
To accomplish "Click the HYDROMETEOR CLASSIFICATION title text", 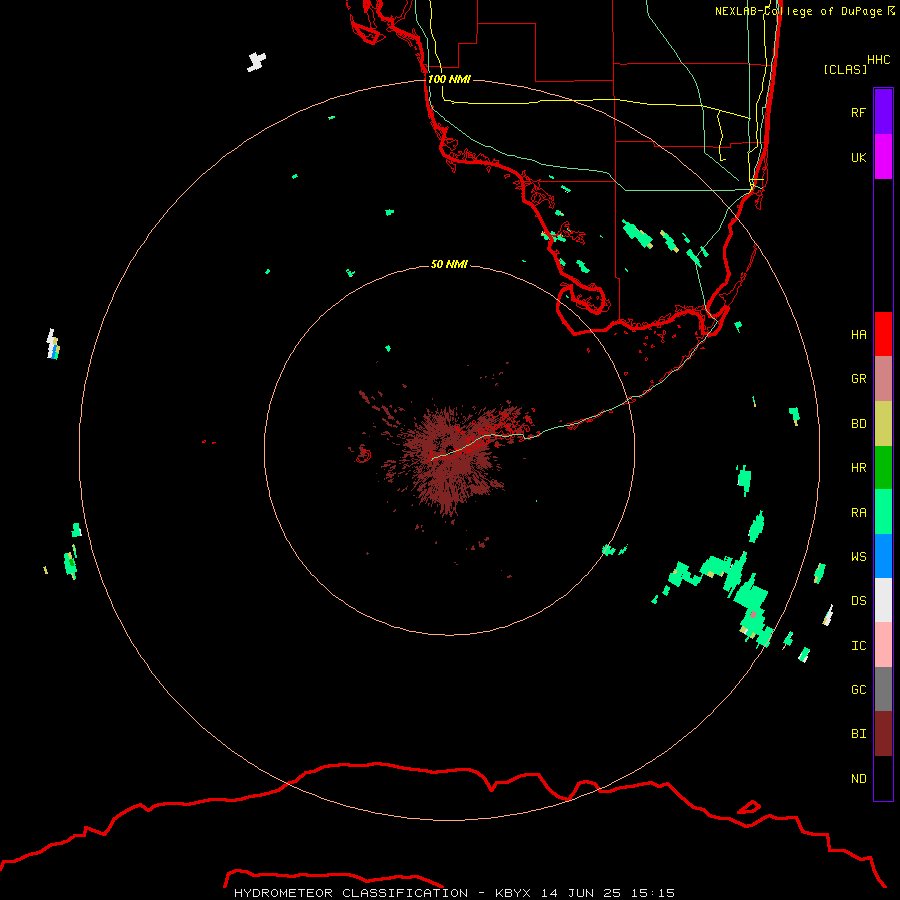I will [x=351, y=893].
